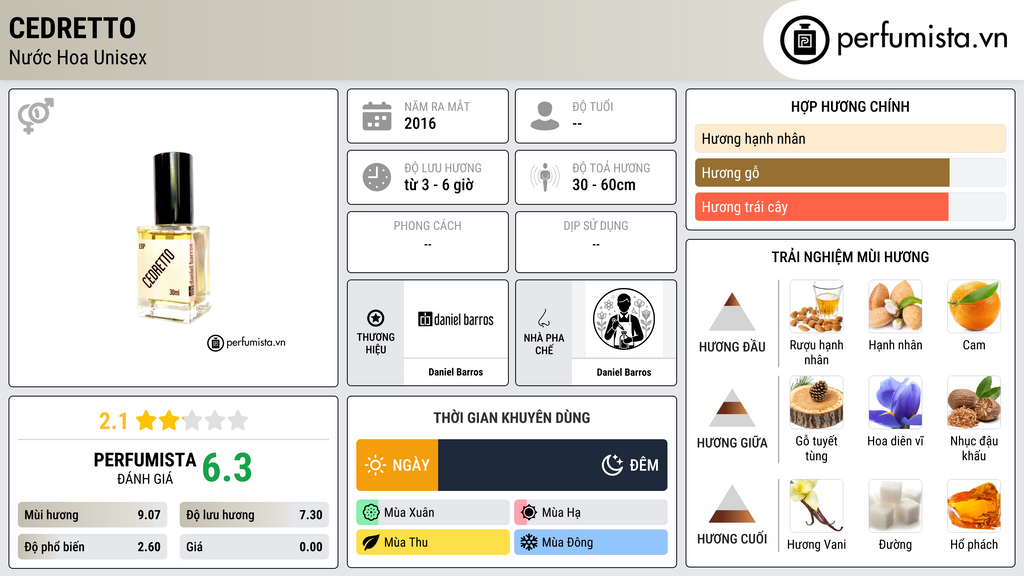This screenshot has height=576, width=1024.
Task: Click the sun icon next to Ngày
Action: [x=376, y=465]
